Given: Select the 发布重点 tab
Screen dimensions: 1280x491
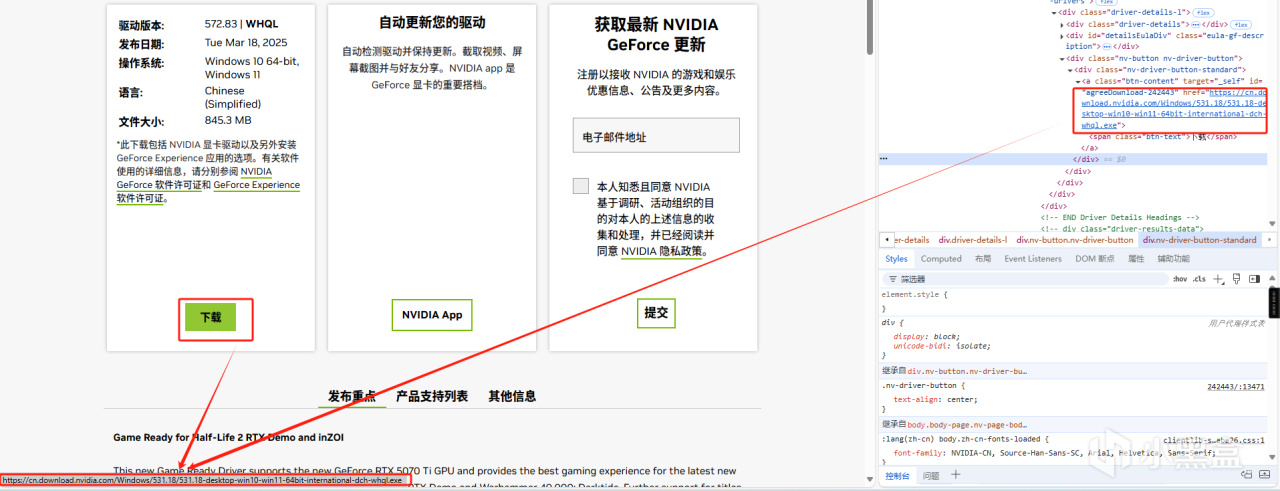Looking at the screenshot, I should [x=352, y=396].
